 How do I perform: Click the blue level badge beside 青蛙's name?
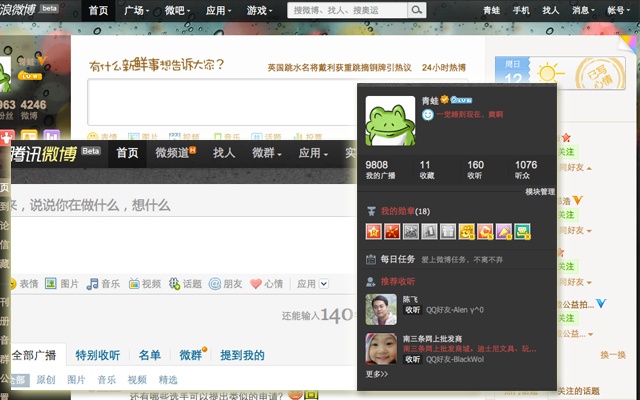pos(461,100)
